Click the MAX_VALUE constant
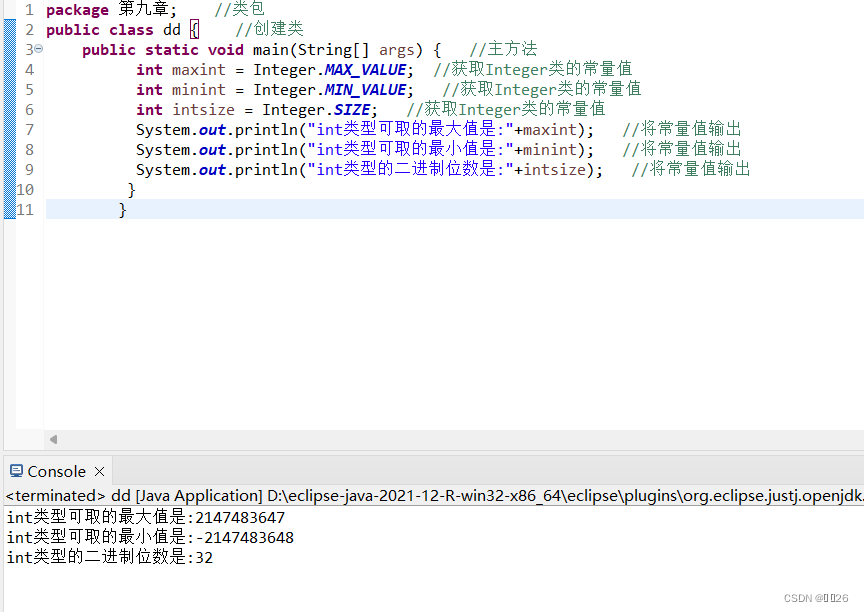 365,70
